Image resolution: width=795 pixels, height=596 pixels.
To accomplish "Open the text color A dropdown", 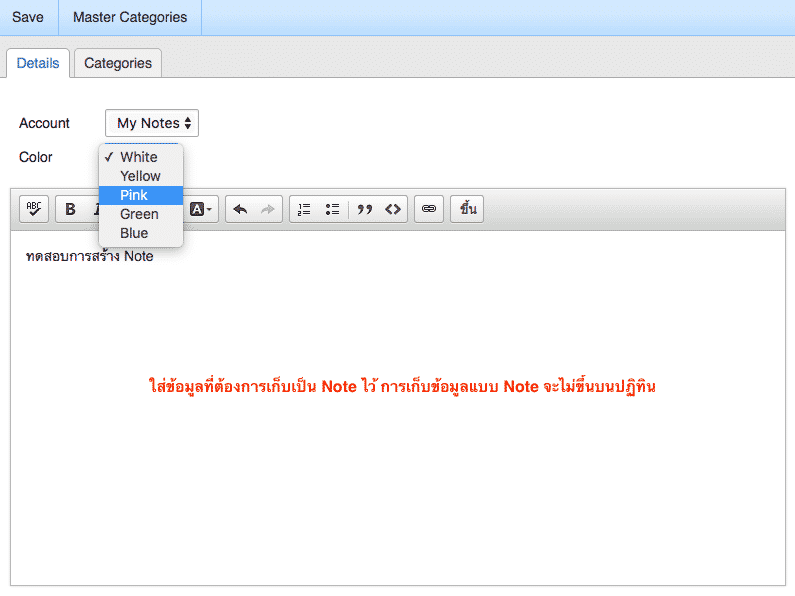I will click(201, 209).
